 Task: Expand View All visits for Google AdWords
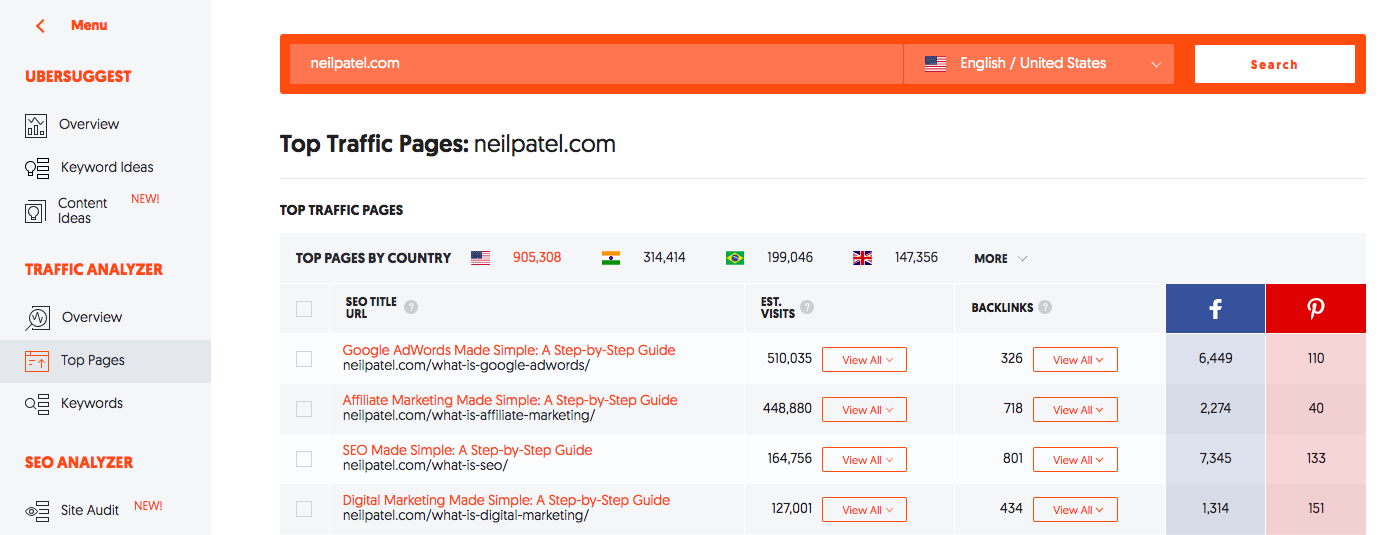click(864, 360)
